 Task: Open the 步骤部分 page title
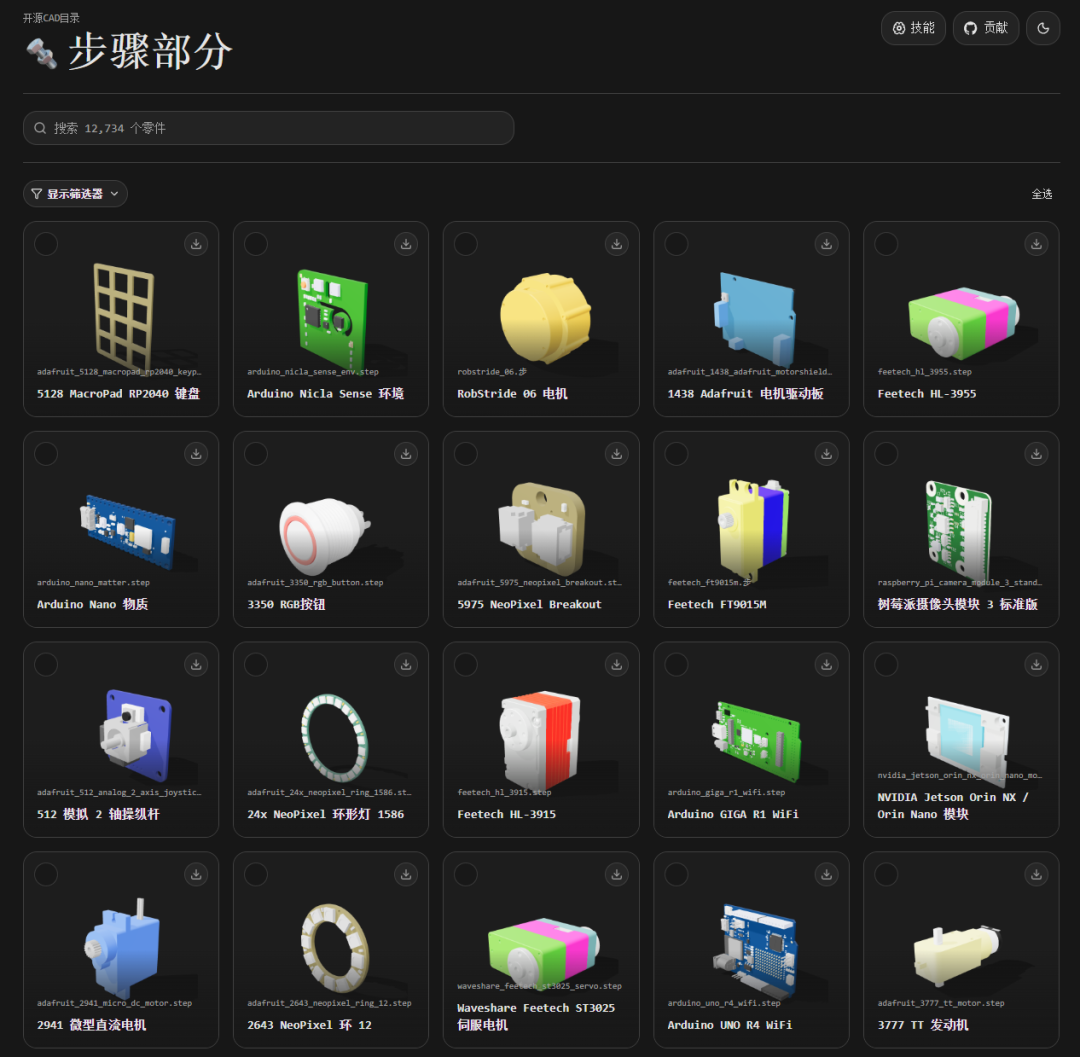(150, 52)
